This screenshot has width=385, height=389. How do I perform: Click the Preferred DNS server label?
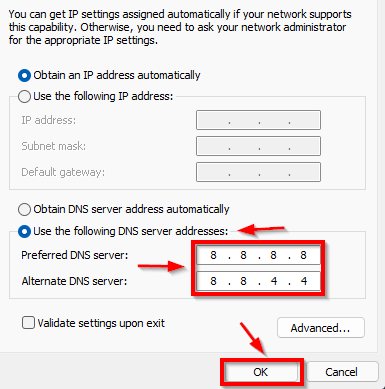[75, 255]
